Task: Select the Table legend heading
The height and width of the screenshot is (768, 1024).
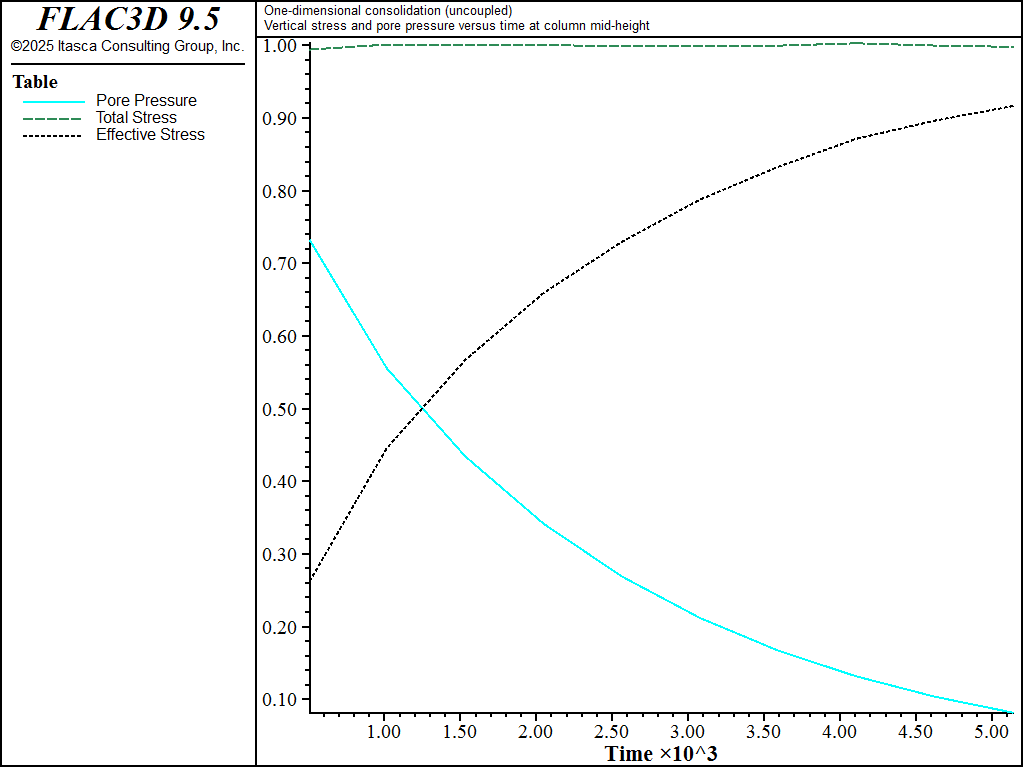Action: pyautogui.click(x=35, y=82)
